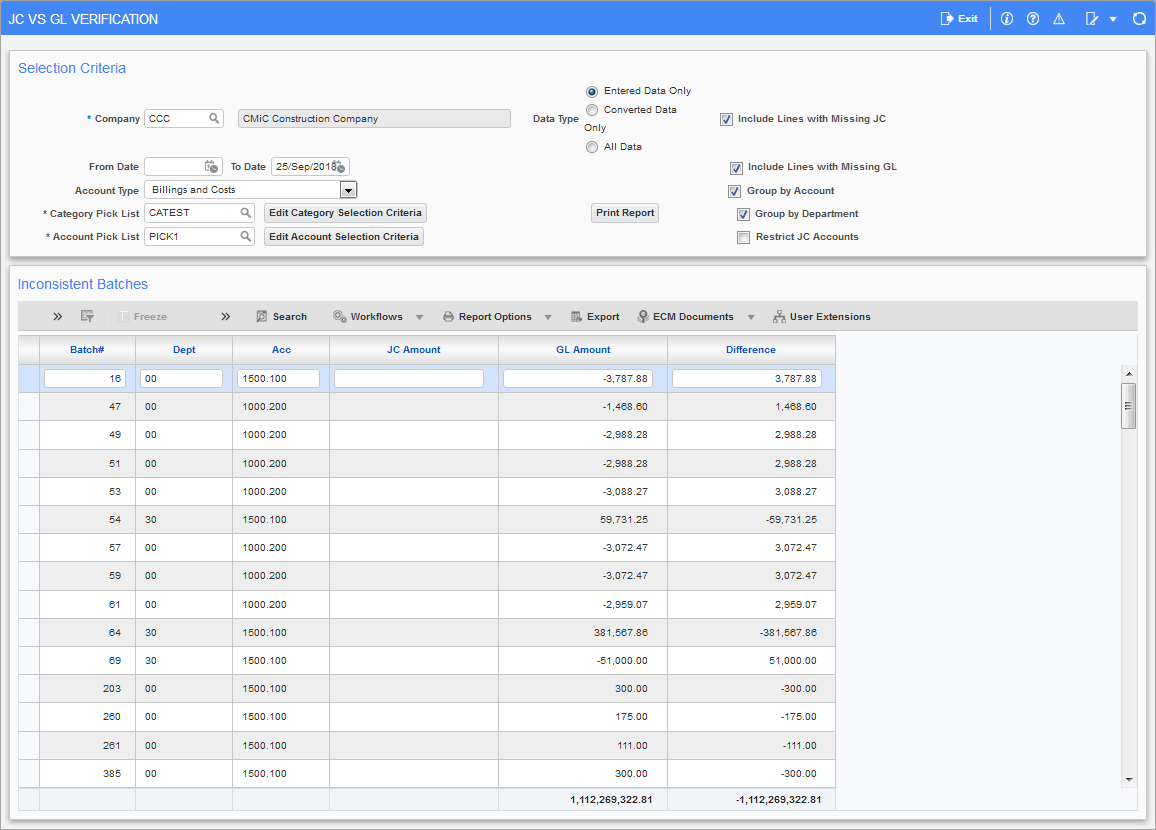The image size is (1156, 830).
Task: Sort by Difference column header
Action: click(751, 349)
